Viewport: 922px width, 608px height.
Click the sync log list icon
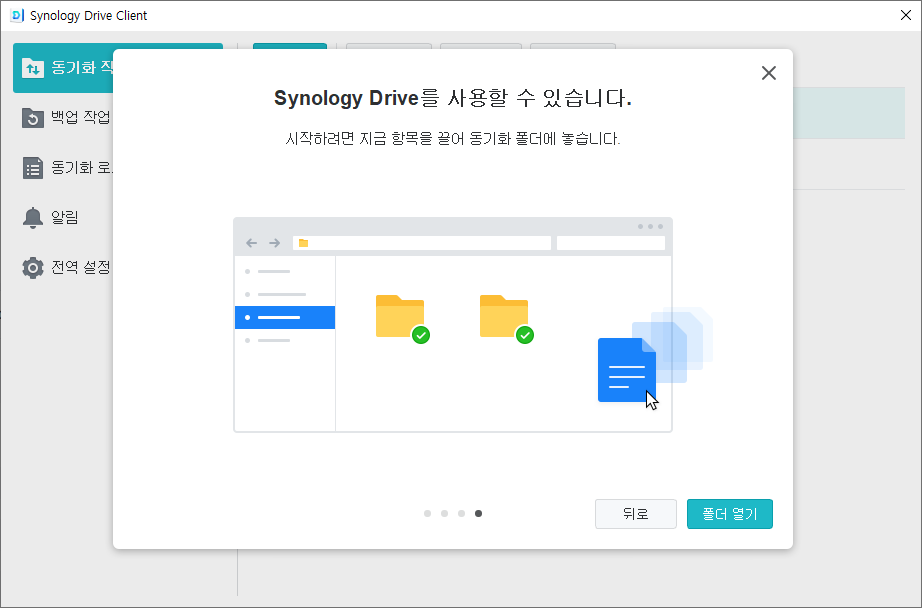click(x=33, y=168)
